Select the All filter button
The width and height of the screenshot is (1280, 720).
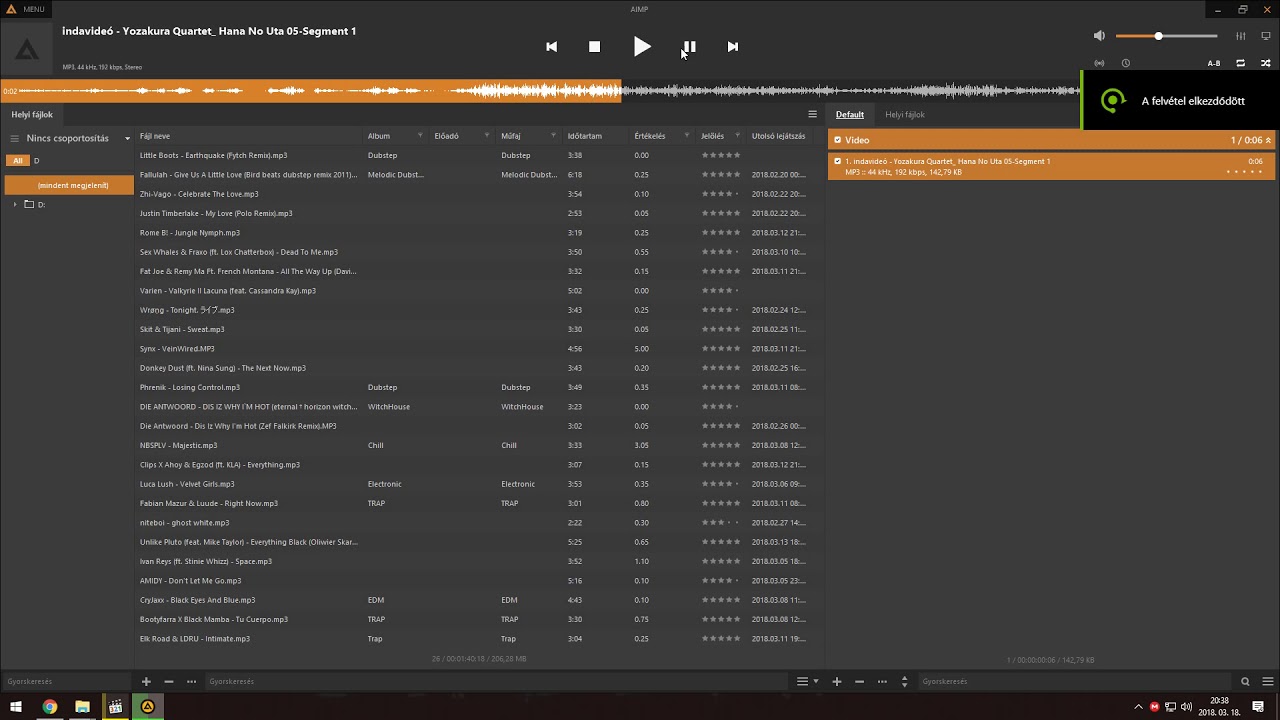pos(17,161)
